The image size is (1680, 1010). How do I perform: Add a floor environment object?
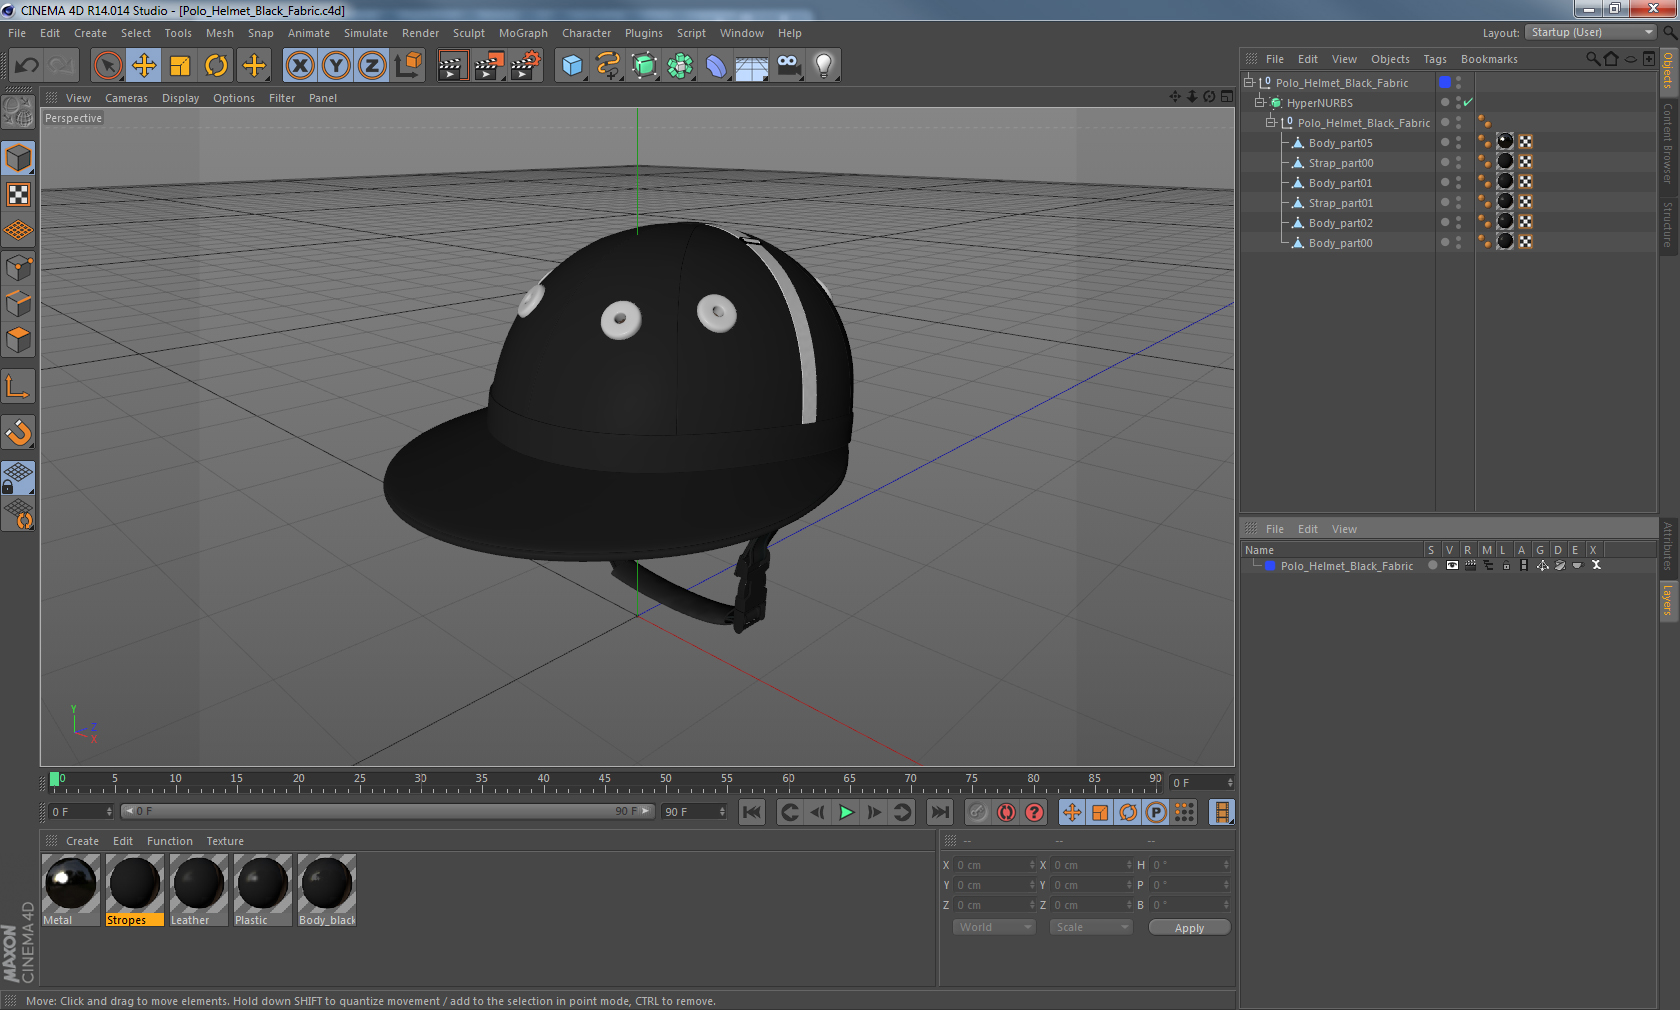pos(752,66)
